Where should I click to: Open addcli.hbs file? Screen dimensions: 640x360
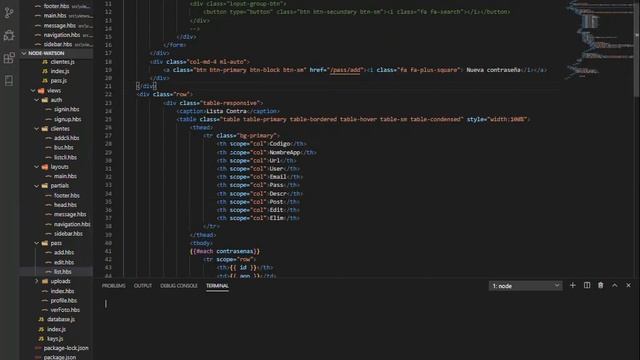(67, 138)
